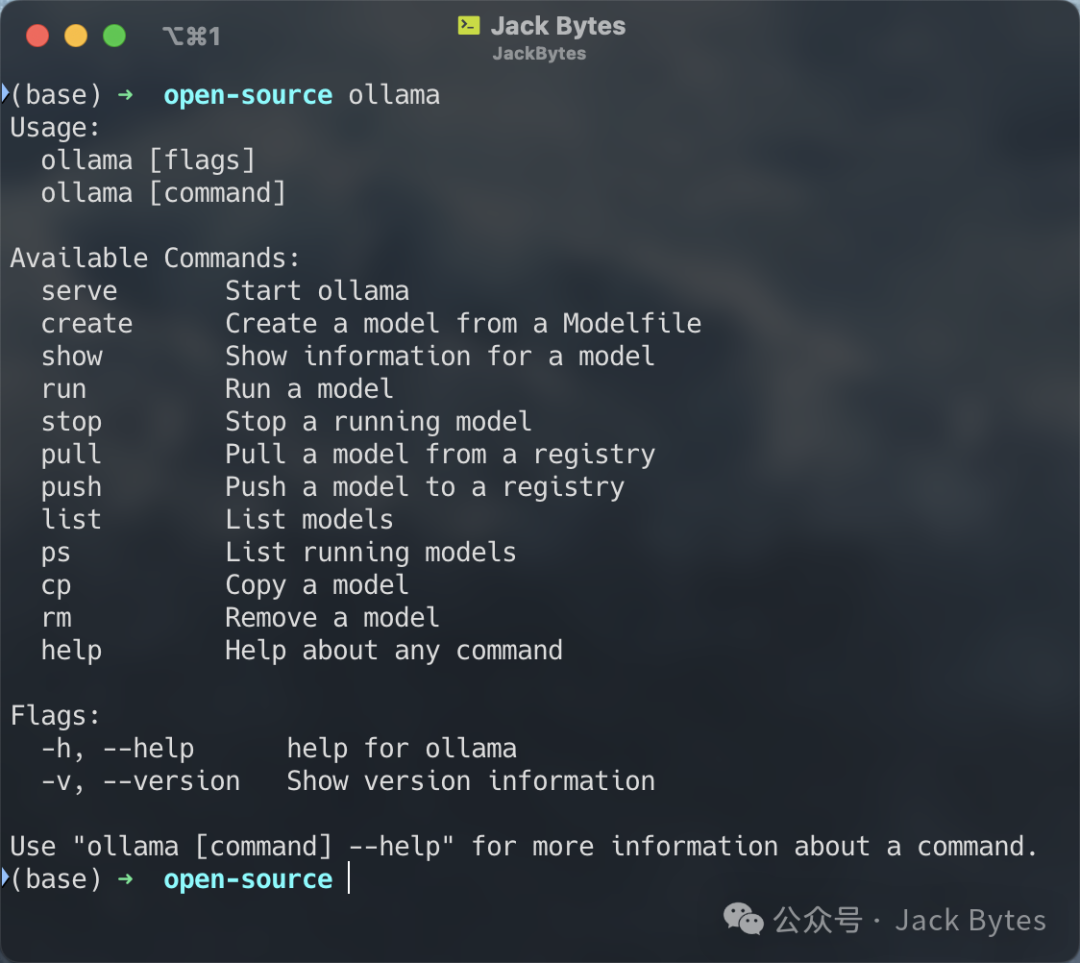Click 'Pull a model from a registry' text
This screenshot has height=963, width=1080.
point(440,455)
